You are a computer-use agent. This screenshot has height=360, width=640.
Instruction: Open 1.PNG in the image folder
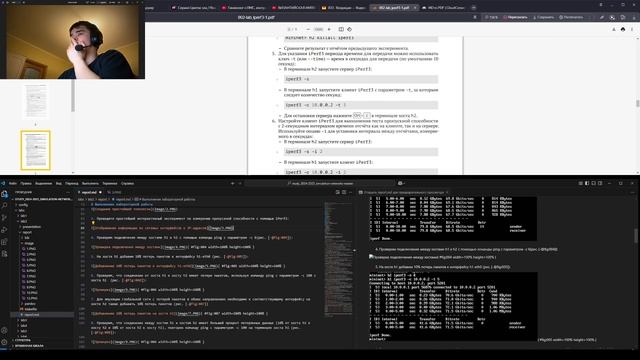click(31, 249)
